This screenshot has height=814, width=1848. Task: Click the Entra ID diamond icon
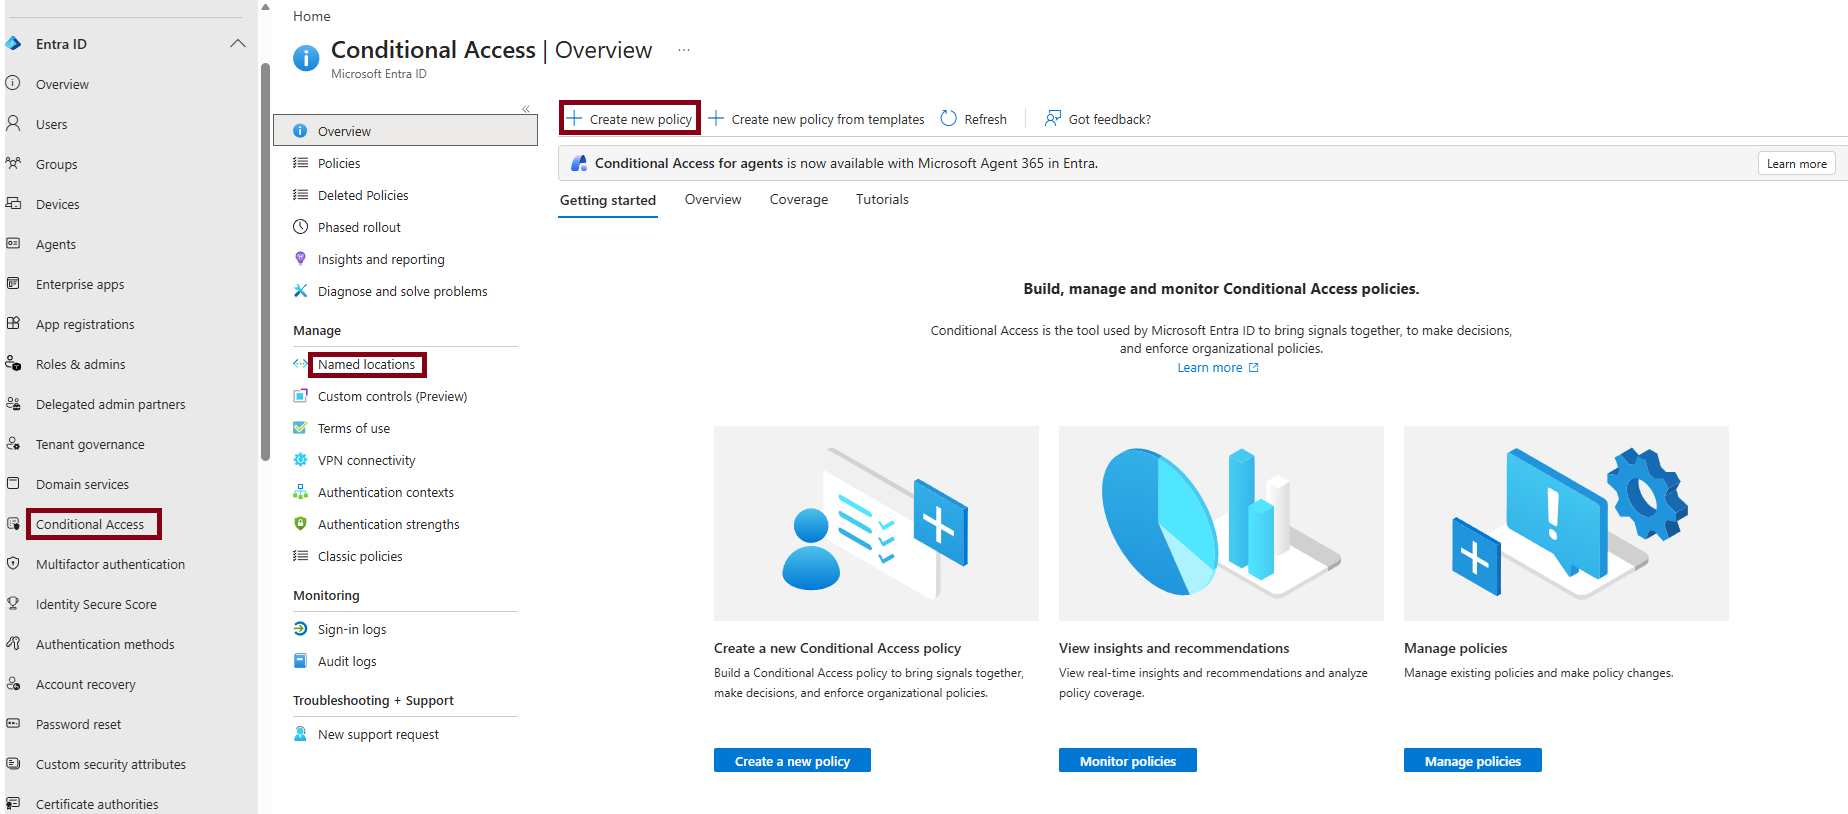(x=13, y=44)
